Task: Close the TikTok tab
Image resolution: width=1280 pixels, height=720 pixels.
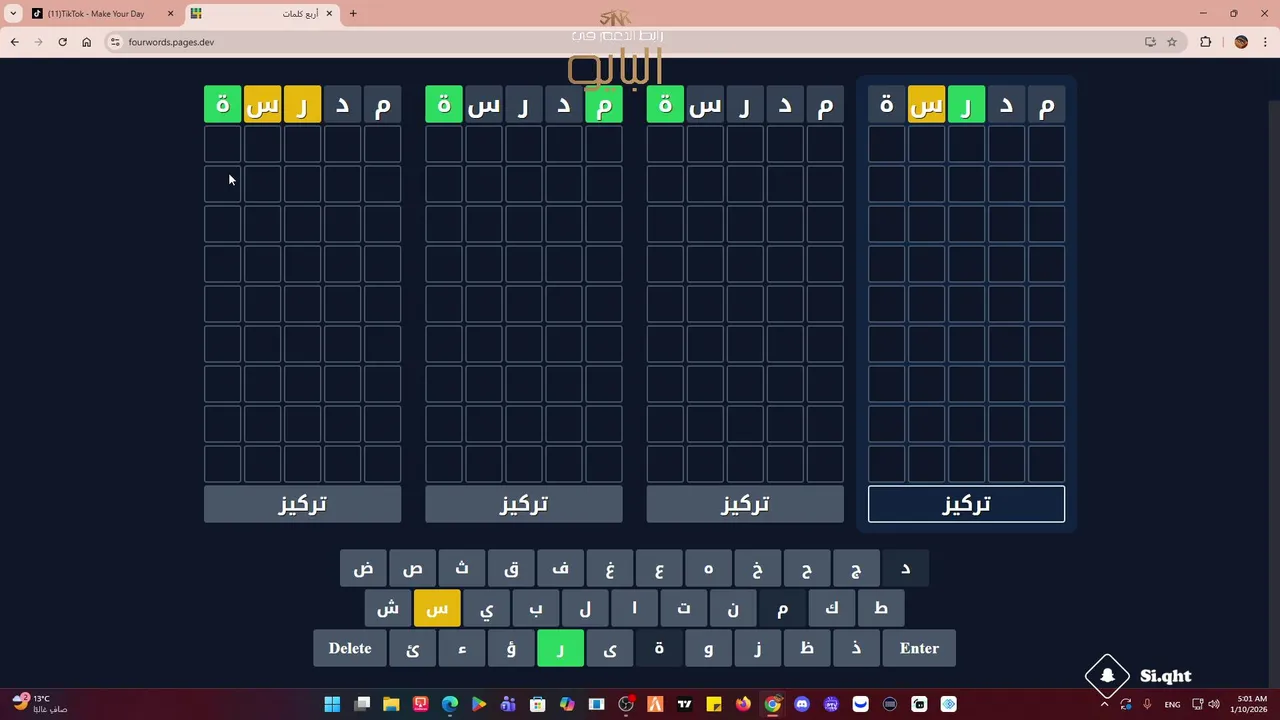Action: tap(170, 14)
